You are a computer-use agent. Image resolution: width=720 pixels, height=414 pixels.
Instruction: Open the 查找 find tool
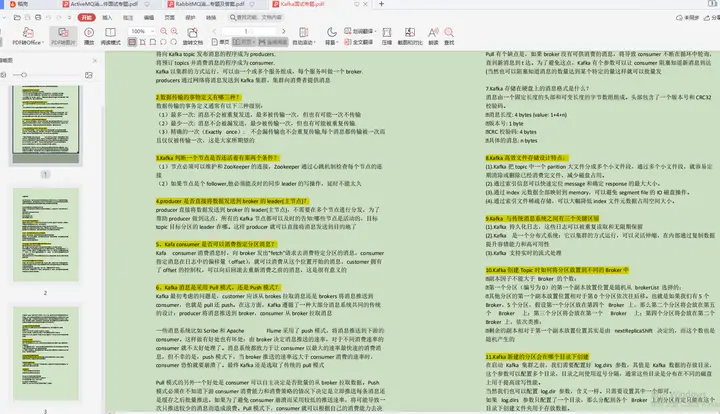[x=449, y=36]
